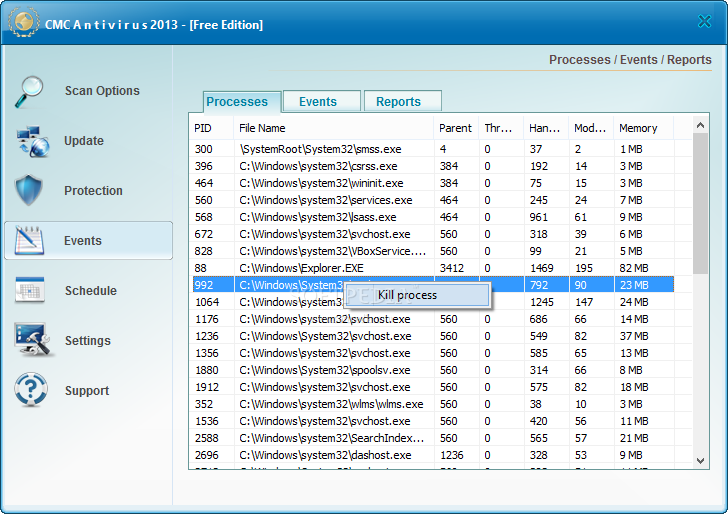Image resolution: width=728 pixels, height=514 pixels.
Task: Click the Support question mark icon
Action: click(x=31, y=390)
